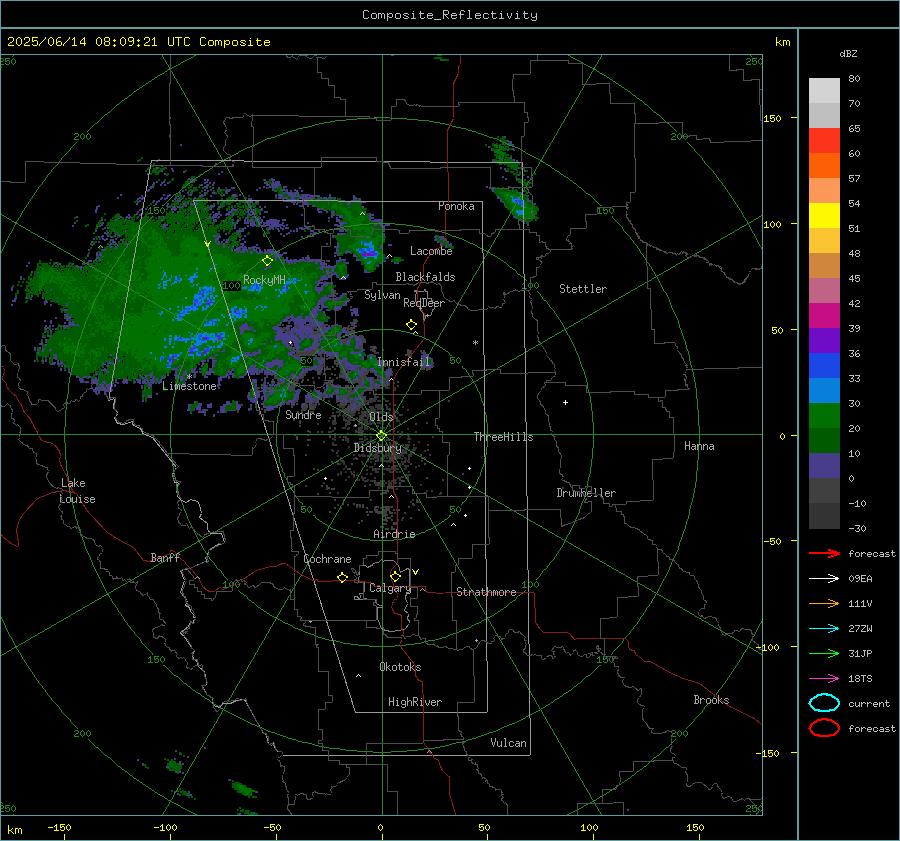900x841 pixels.
Task: Click the cyan 'current' ellipse legend symbol
Action: click(x=824, y=703)
